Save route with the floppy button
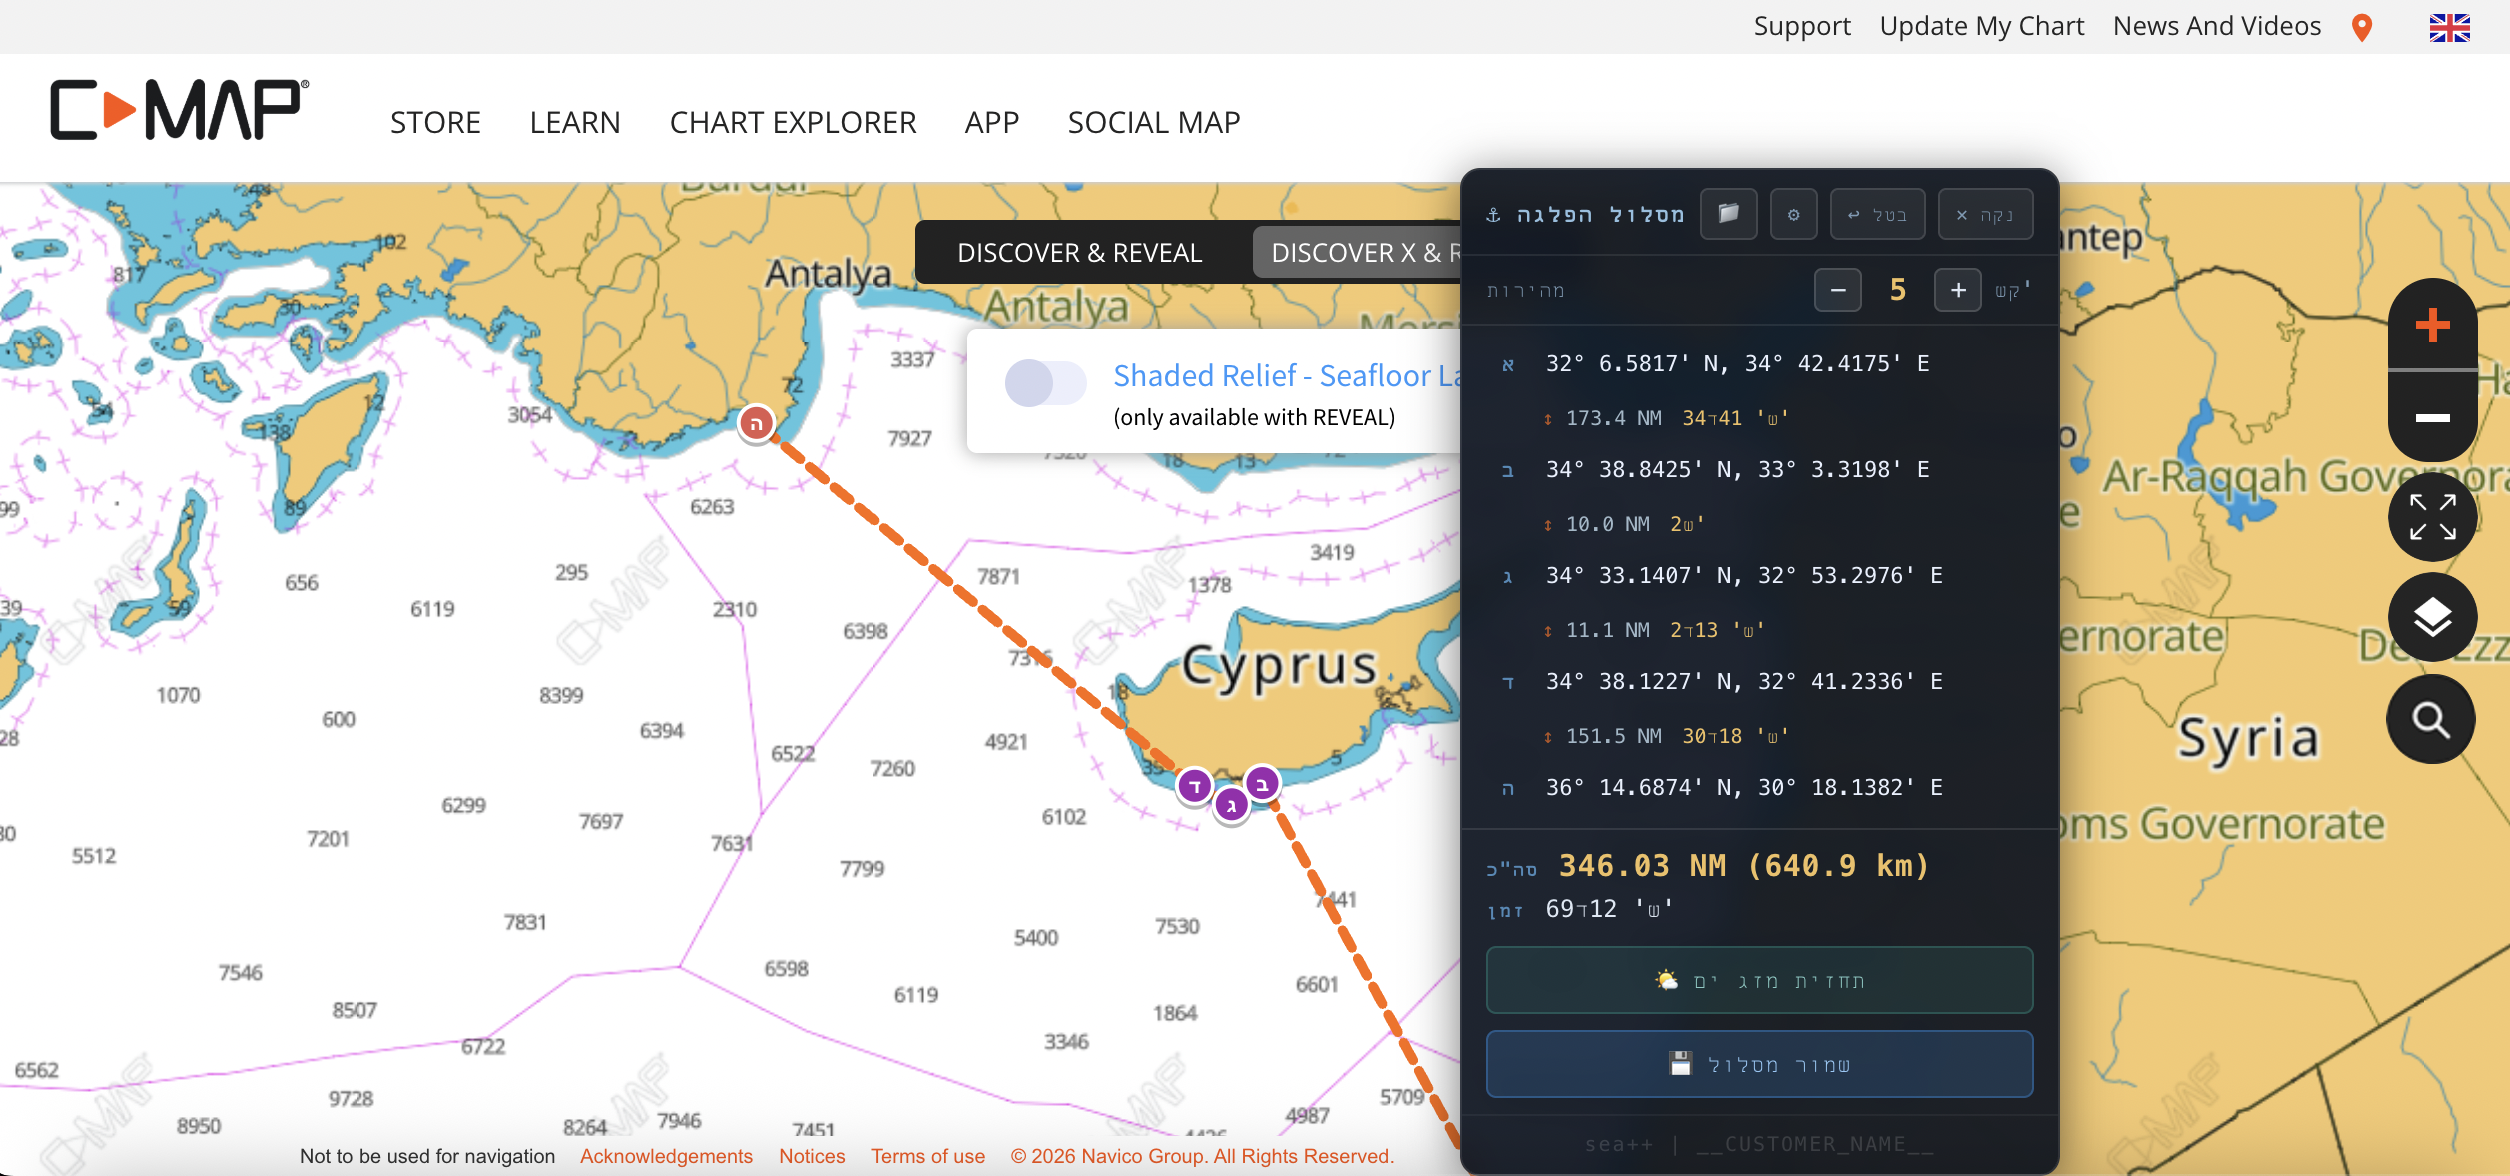The image size is (2510, 1176). coord(1759,1064)
